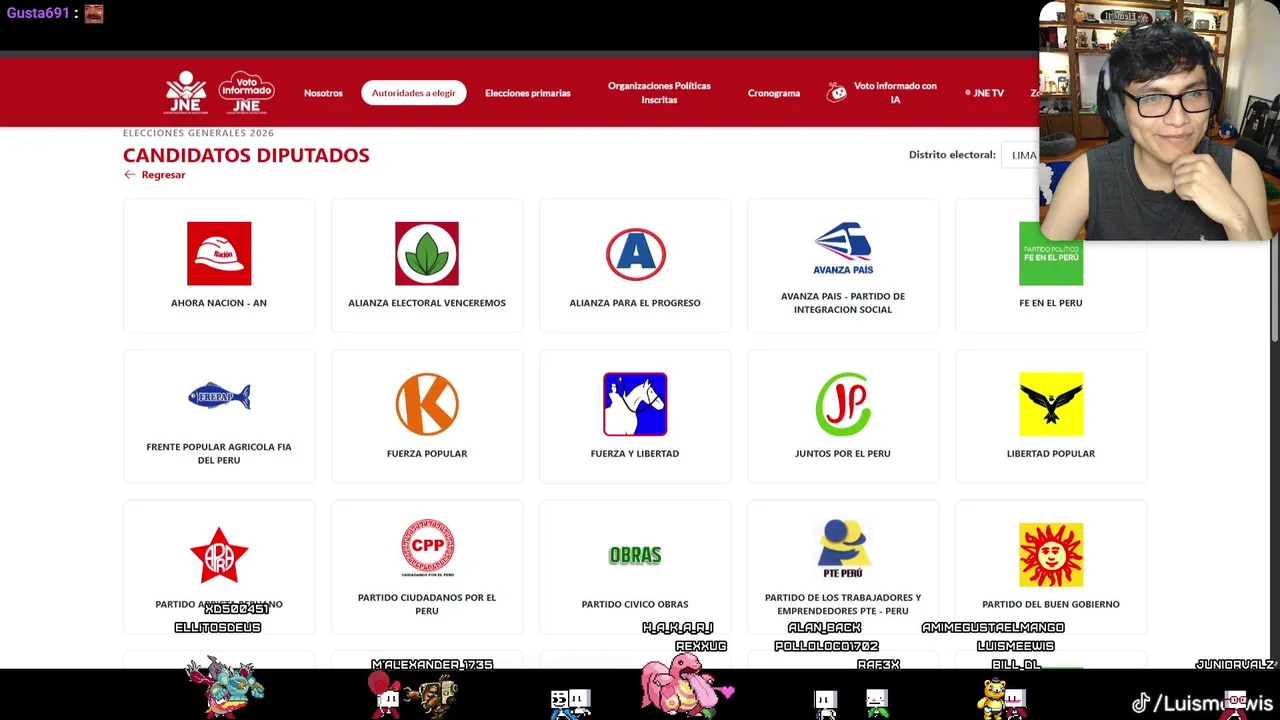Click PARTIDO DEL BUEN GOBIERNO label
The width and height of the screenshot is (1280, 720).
click(1051, 604)
